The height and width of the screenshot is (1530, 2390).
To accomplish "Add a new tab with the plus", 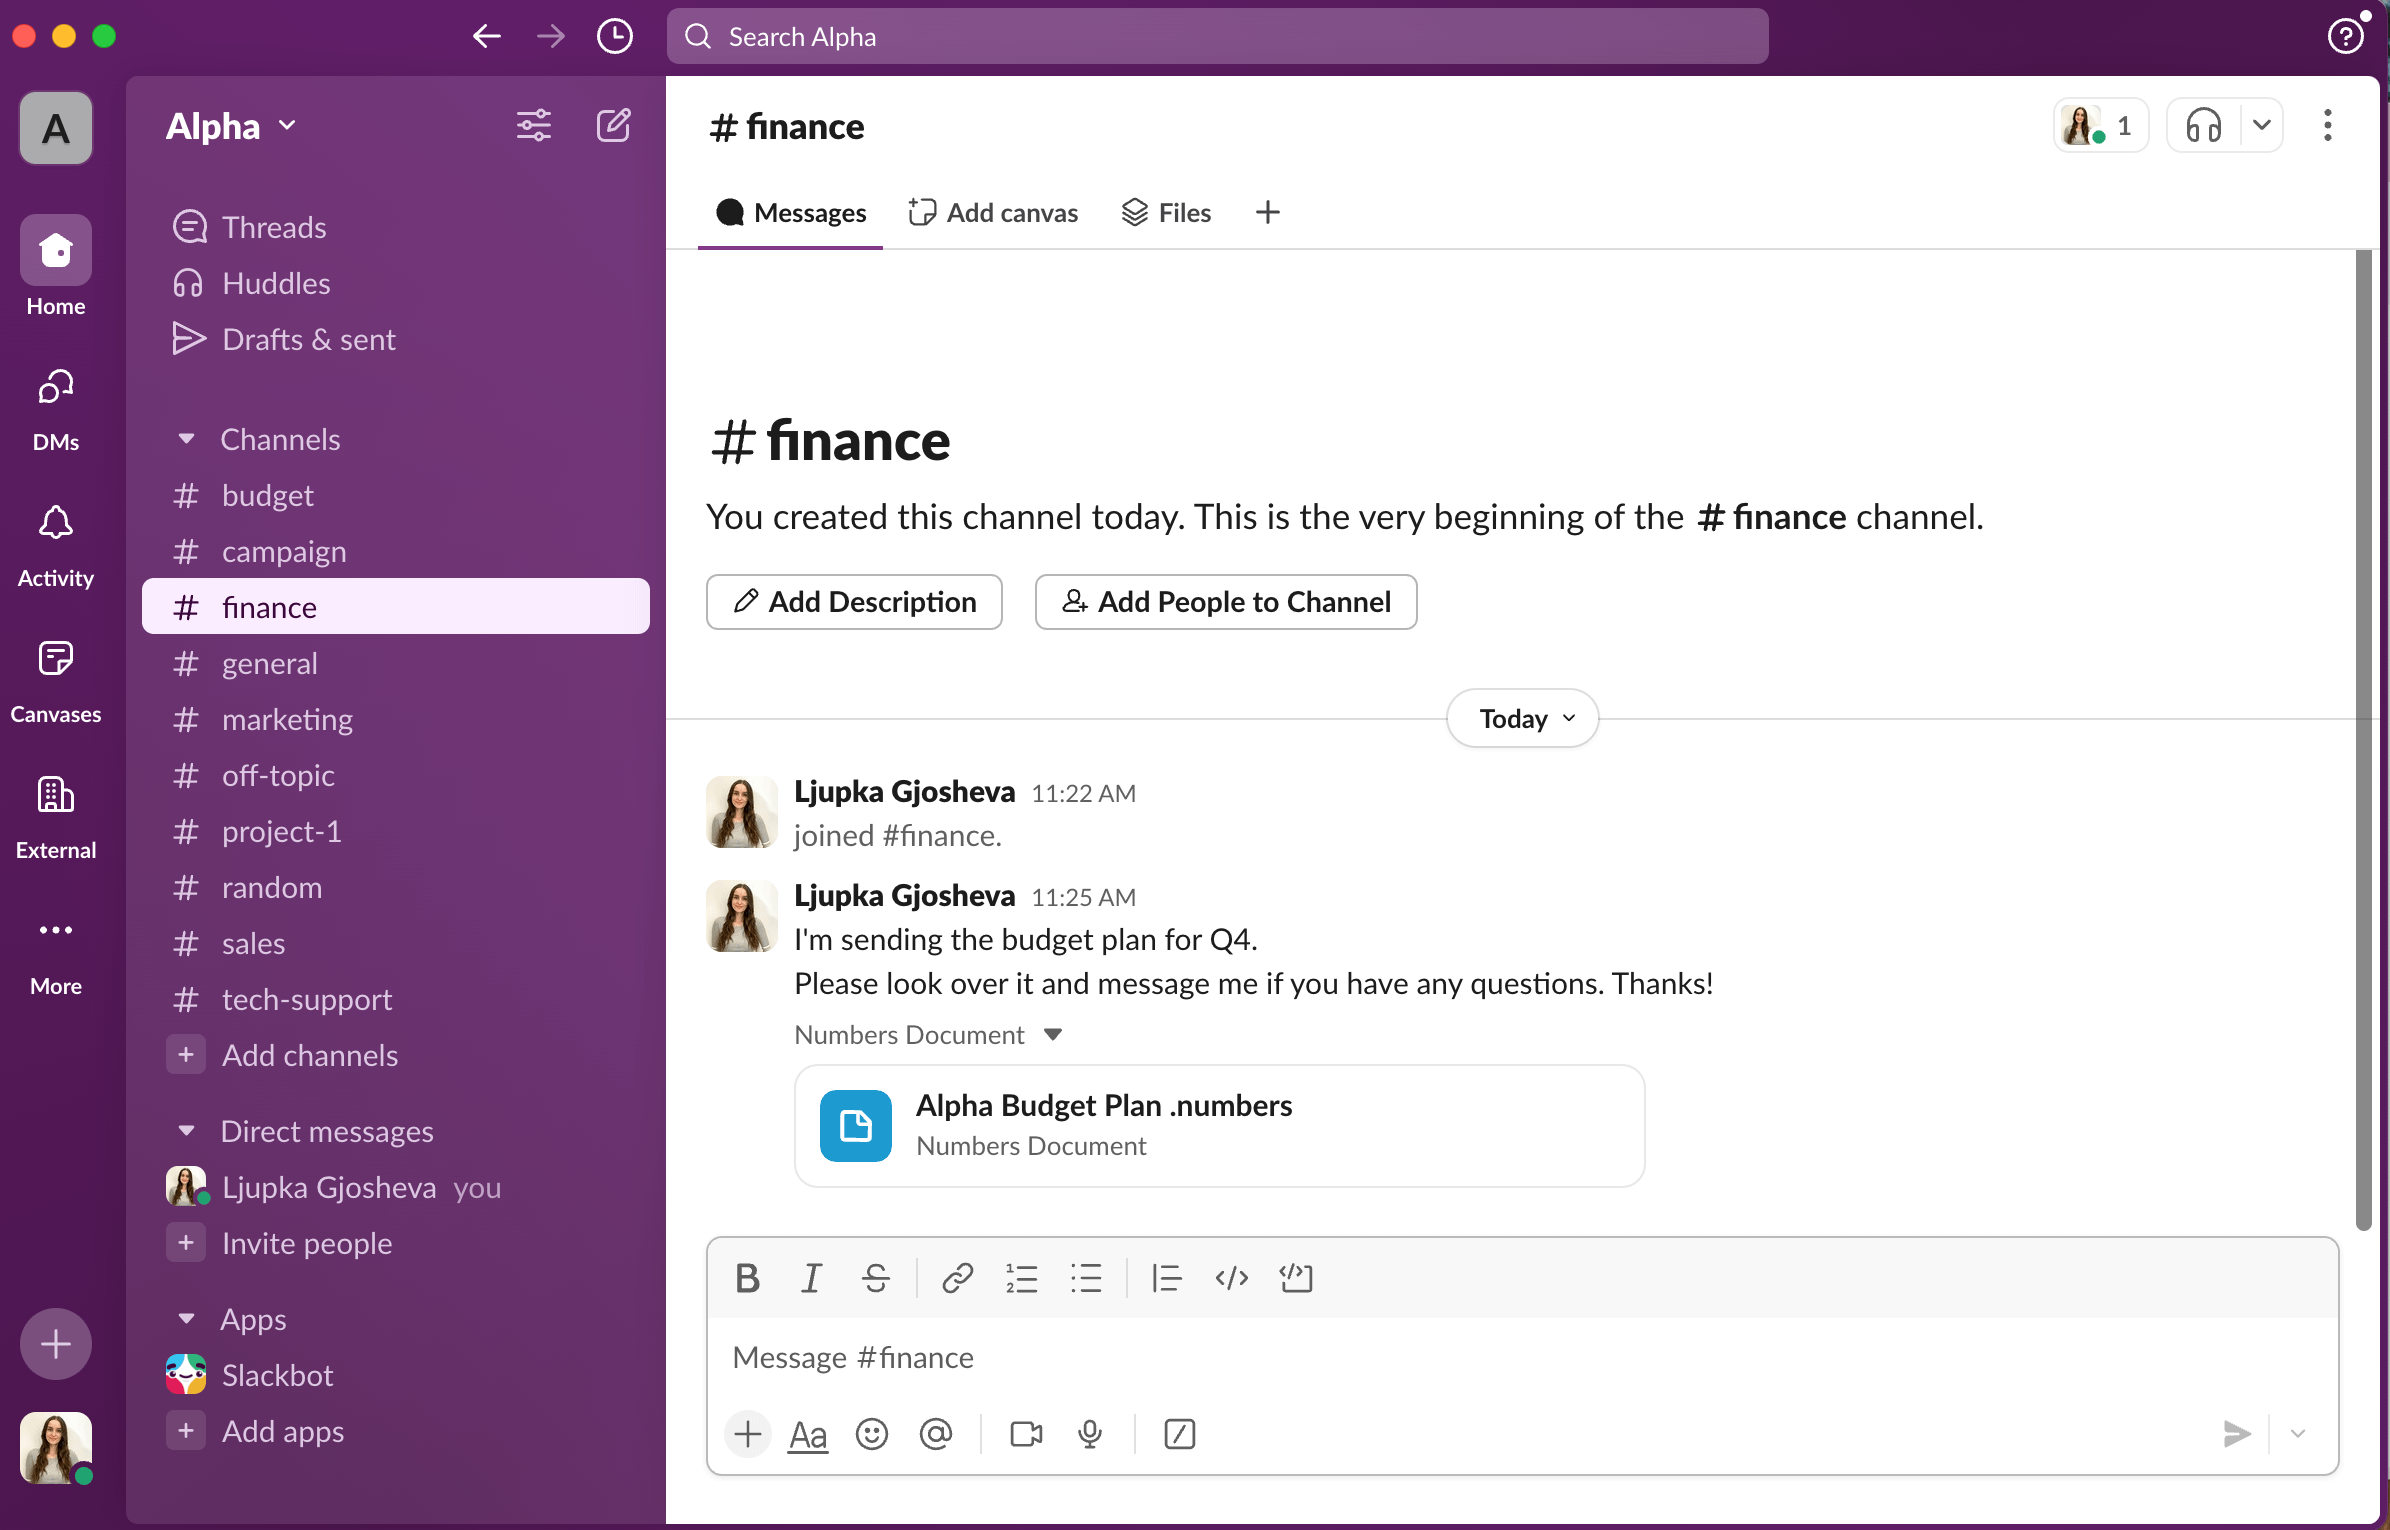I will coord(1268,213).
